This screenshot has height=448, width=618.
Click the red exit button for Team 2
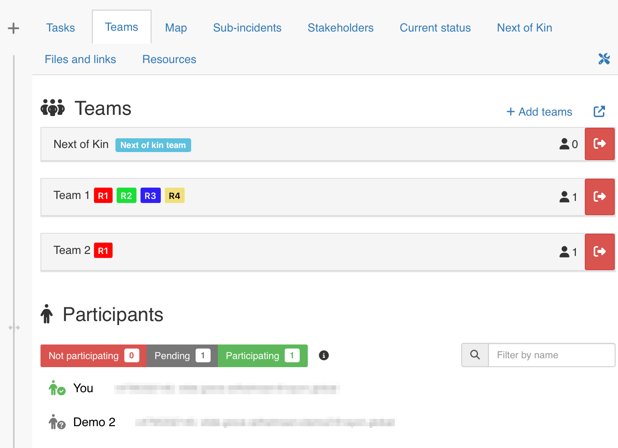tap(600, 252)
